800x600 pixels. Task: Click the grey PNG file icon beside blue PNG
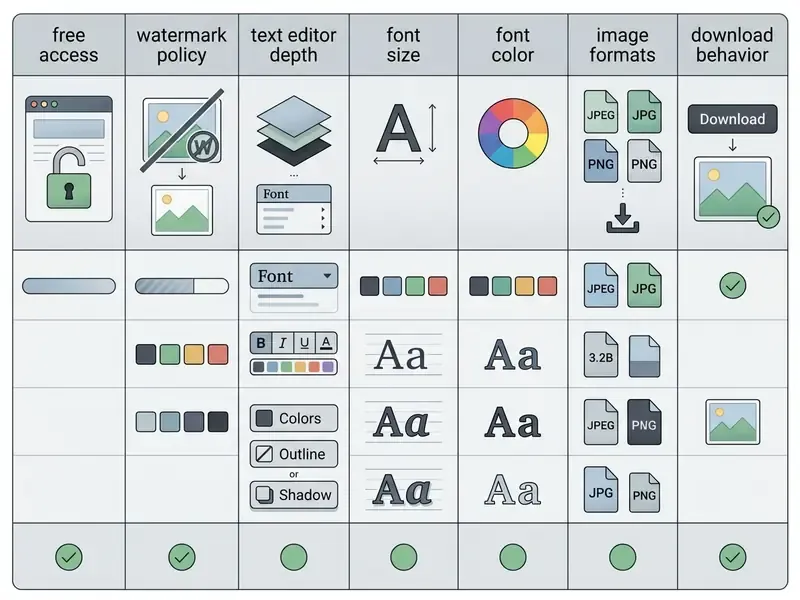pyautogui.click(x=644, y=161)
